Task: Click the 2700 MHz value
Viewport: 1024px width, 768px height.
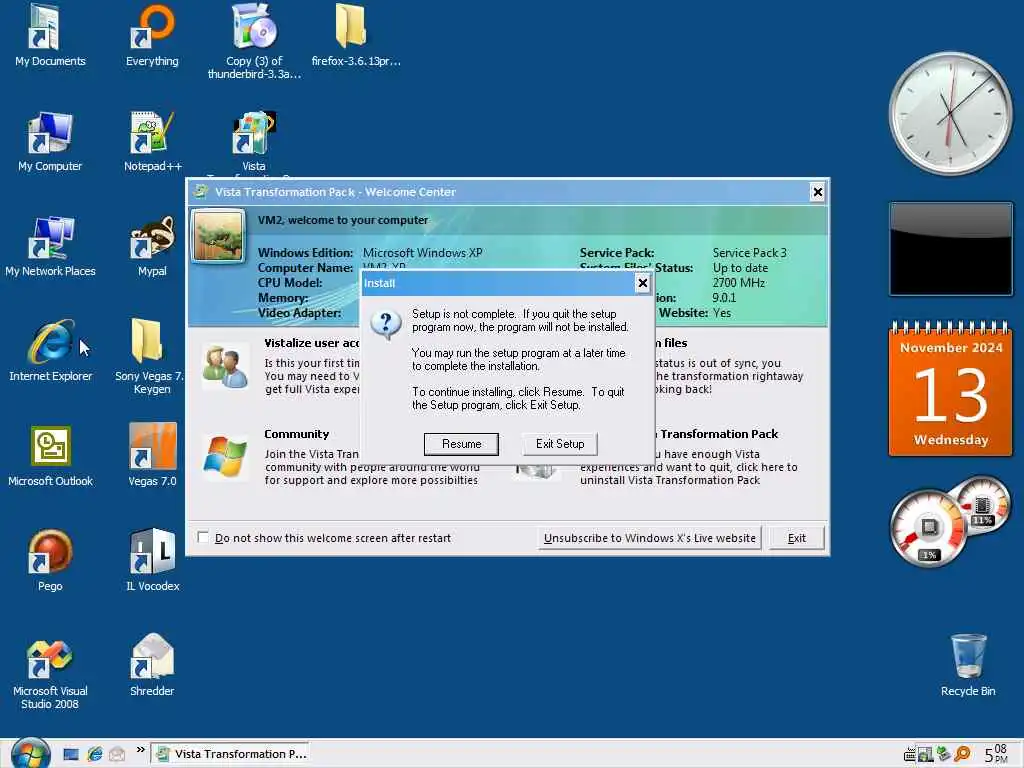Action: (739, 283)
